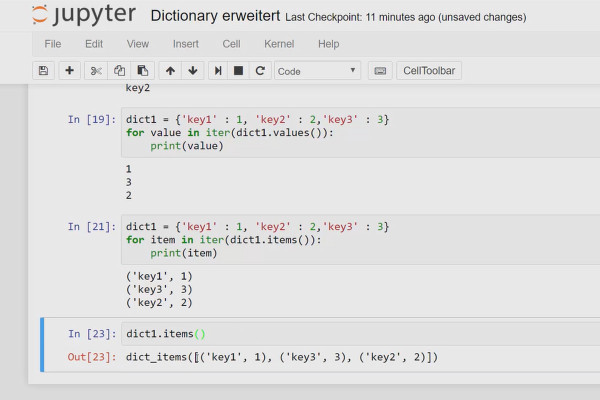The height and width of the screenshot is (400, 600).
Task: Open the Help menu
Action: click(x=329, y=44)
